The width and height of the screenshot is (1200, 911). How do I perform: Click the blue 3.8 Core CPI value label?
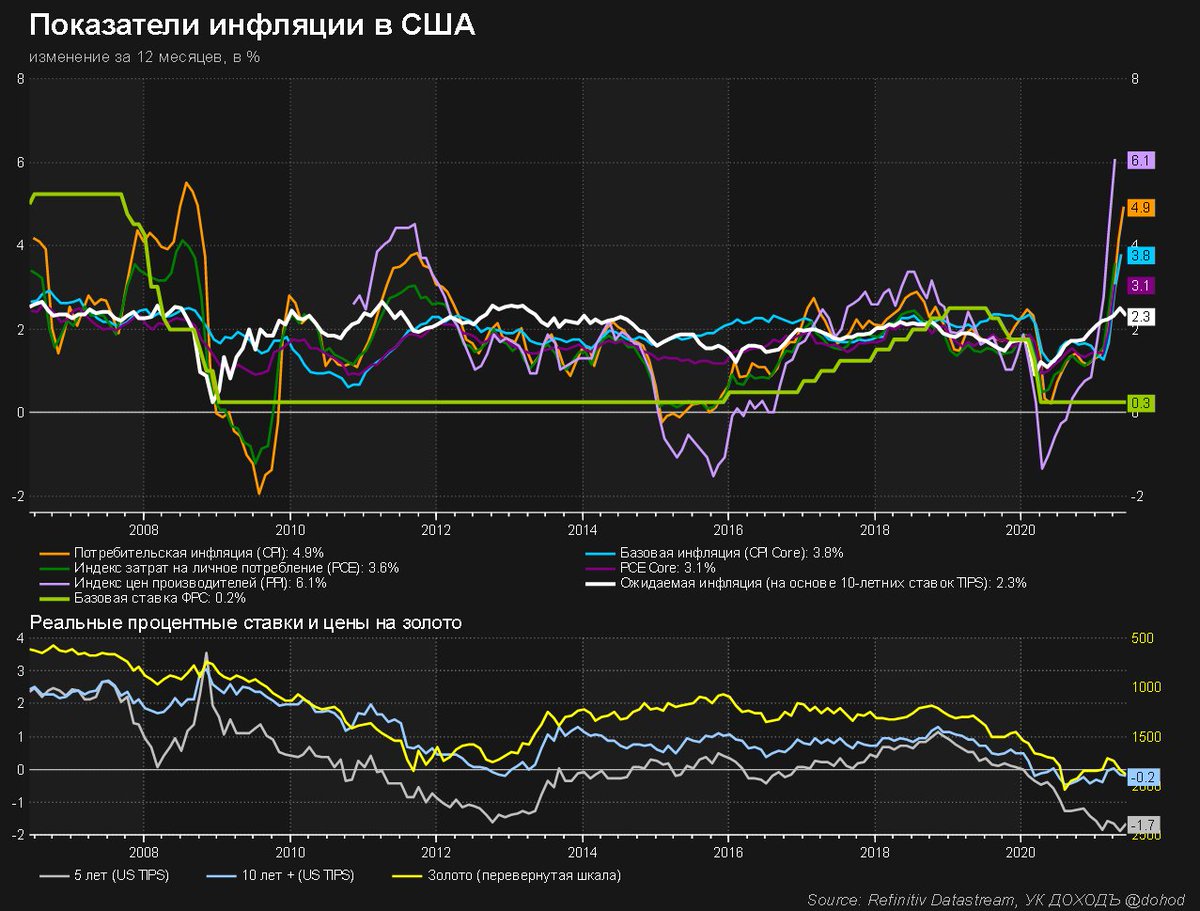(x=1141, y=255)
